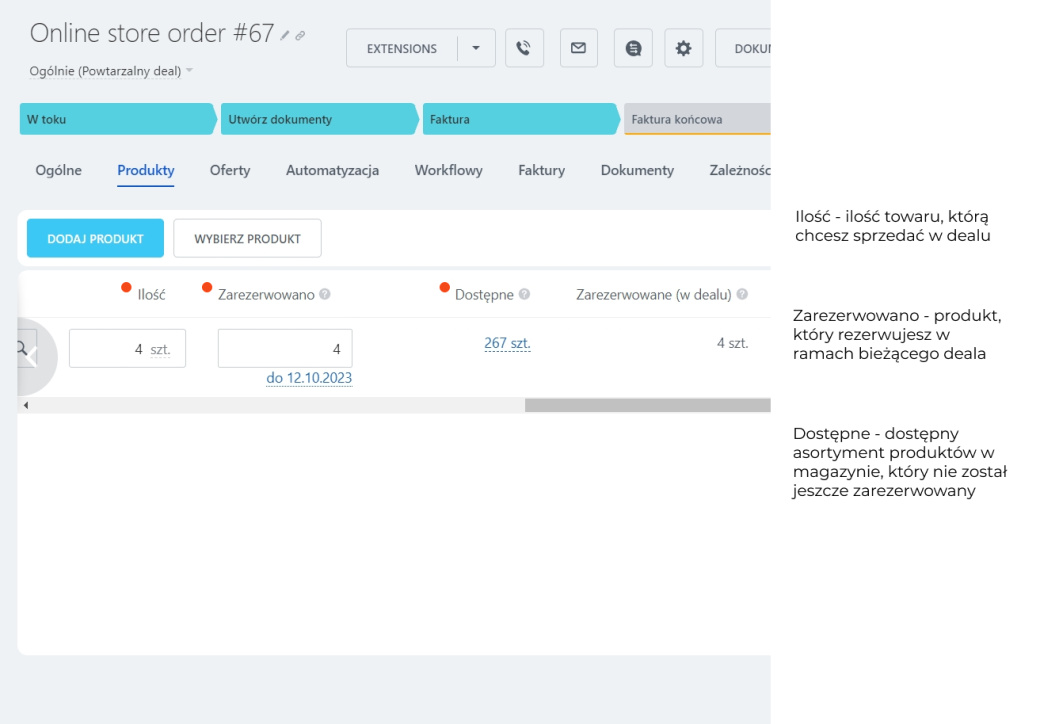The width and height of the screenshot is (1040, 724).
Task: Open the settings gear icon
Action: point(683,48)
